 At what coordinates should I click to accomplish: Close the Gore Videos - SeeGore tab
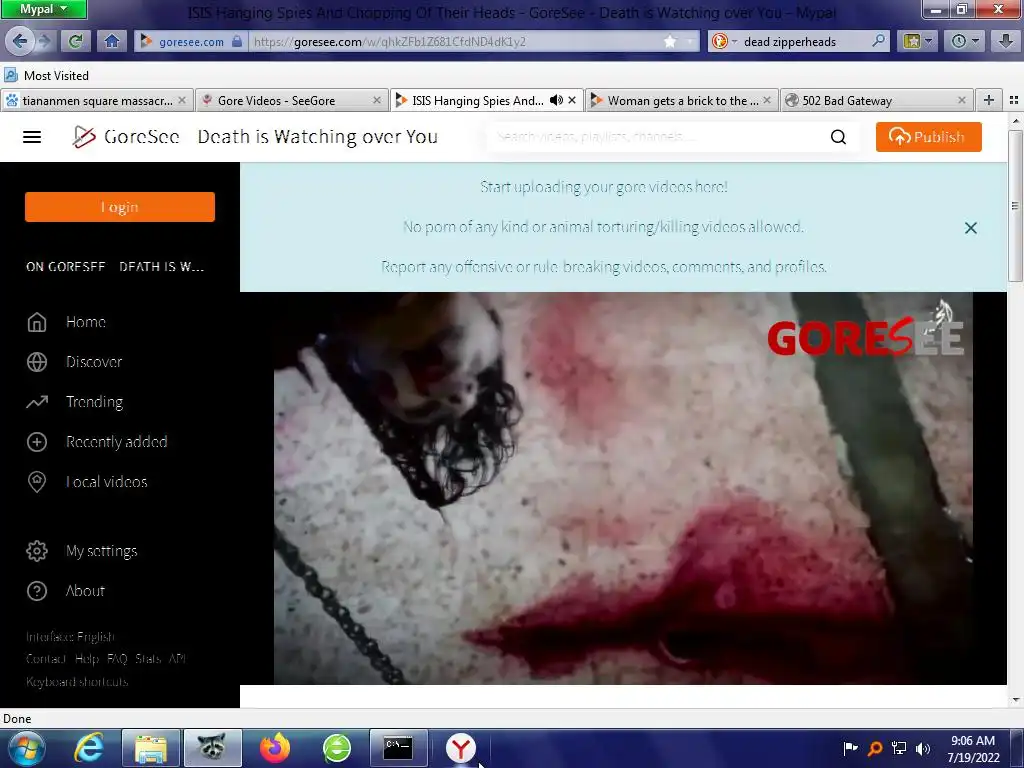click(x=376, y=101)
